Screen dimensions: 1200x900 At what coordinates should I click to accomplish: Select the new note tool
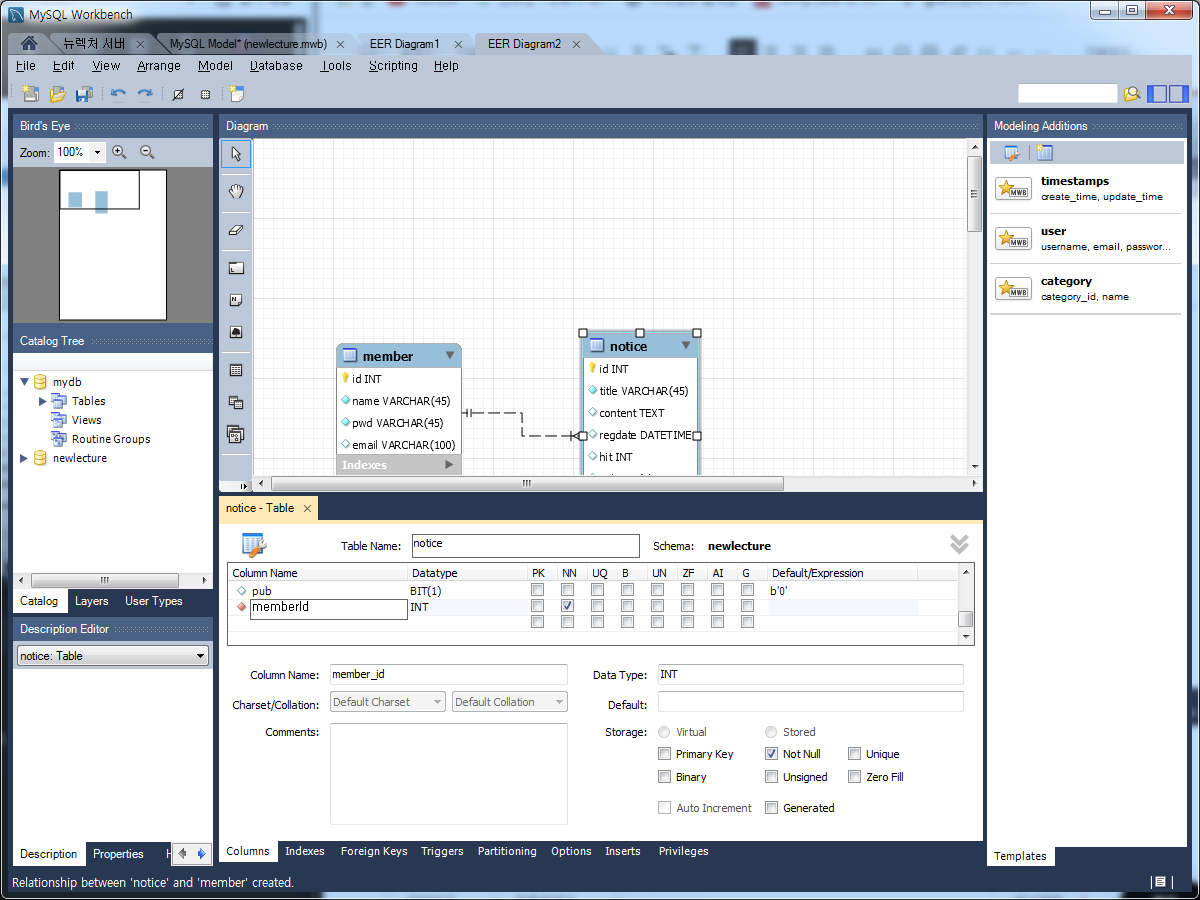236,299
